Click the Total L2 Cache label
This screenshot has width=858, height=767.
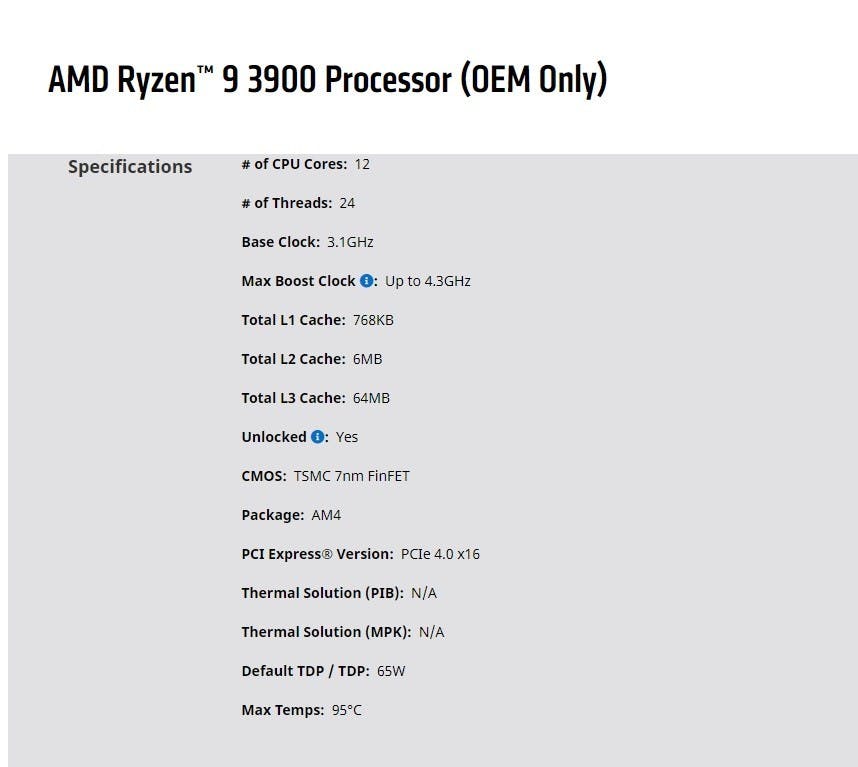click(293, 359)
